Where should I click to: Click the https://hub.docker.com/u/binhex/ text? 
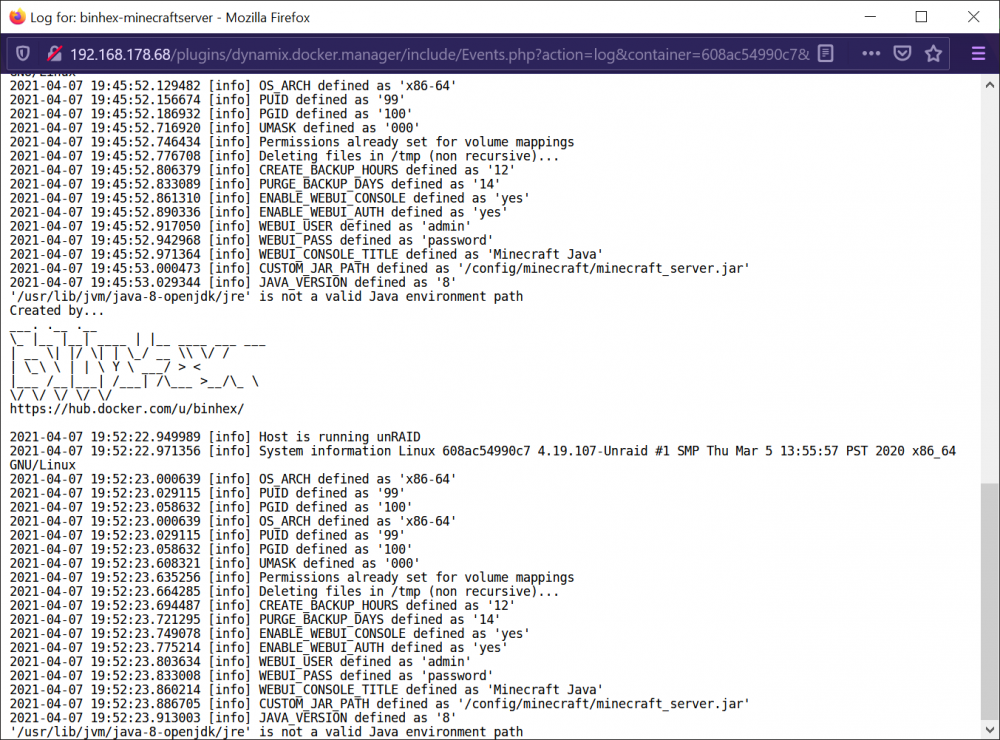click(127, 408)
